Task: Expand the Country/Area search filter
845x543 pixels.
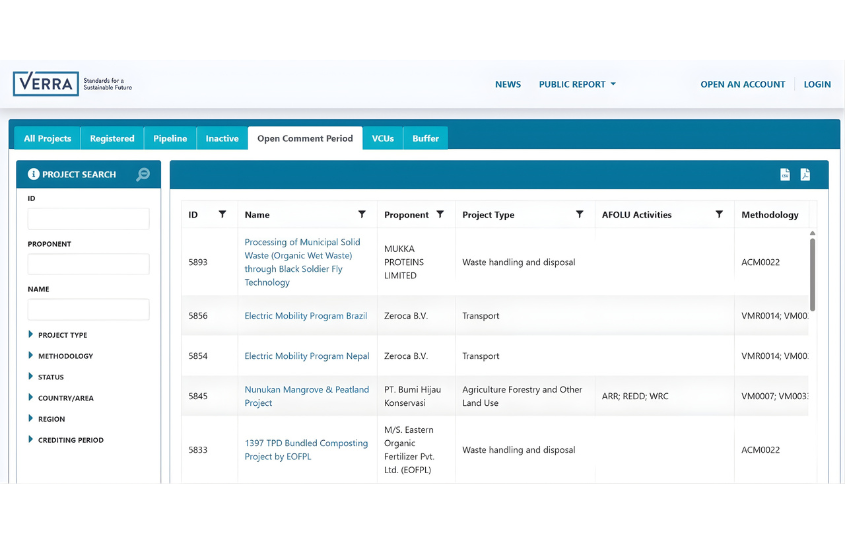Action: [x=65, y=398]
